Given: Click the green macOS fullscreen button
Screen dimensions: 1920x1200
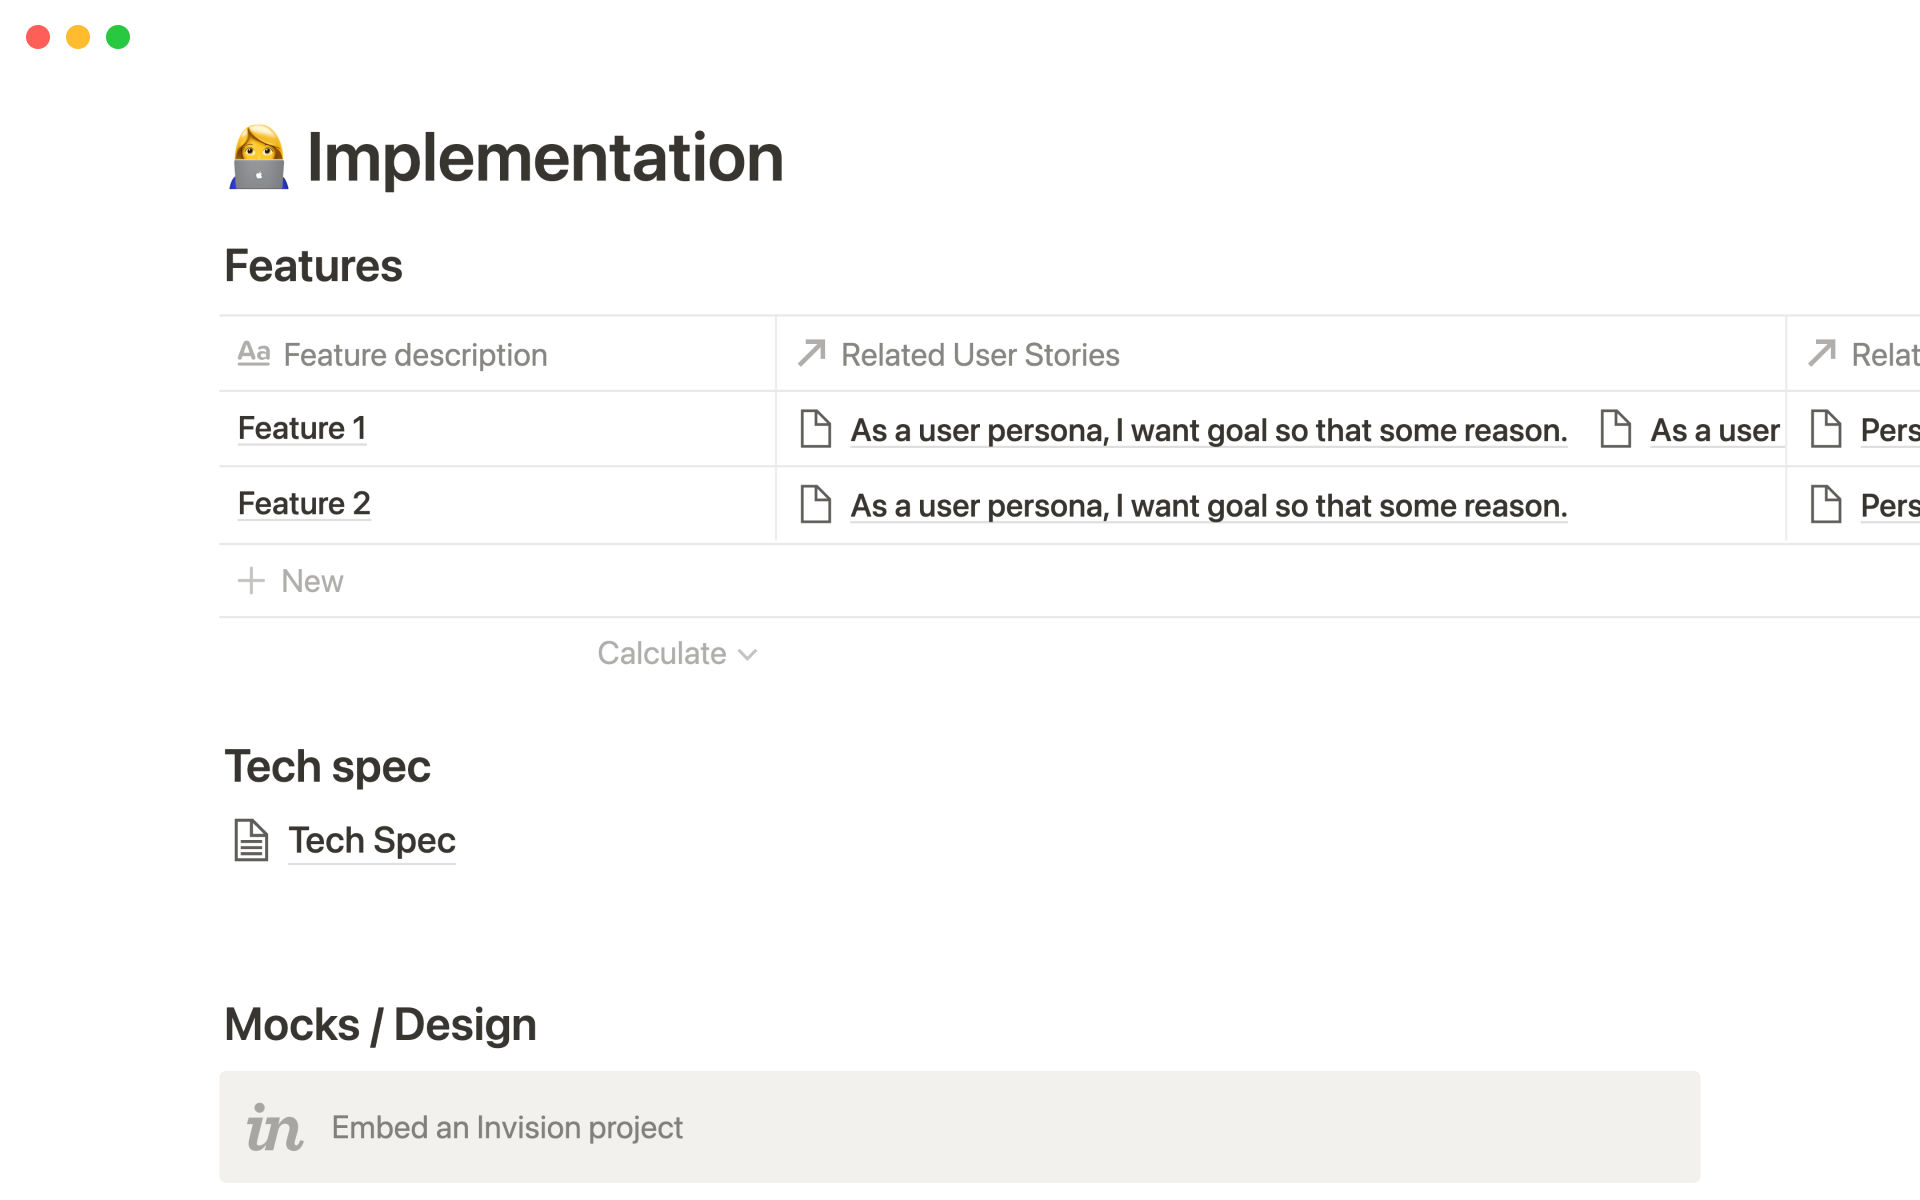Looking at the screenshot, I should tap(118, 37).
